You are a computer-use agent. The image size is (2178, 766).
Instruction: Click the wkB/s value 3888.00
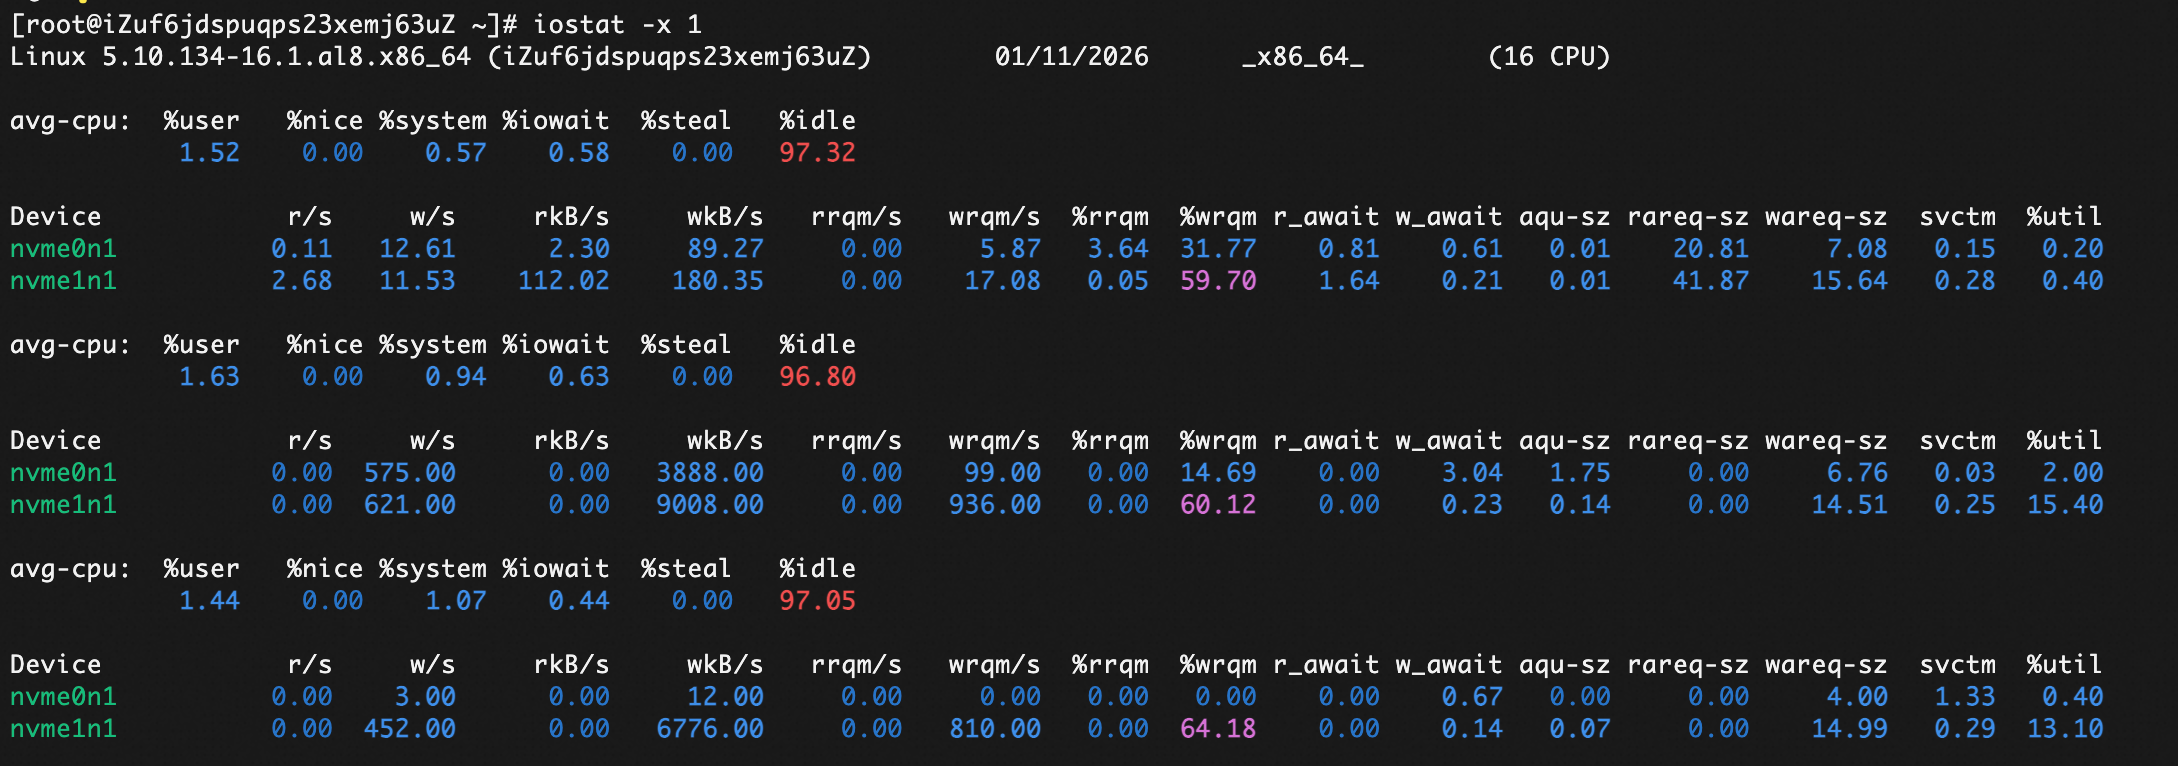(709, 473)
